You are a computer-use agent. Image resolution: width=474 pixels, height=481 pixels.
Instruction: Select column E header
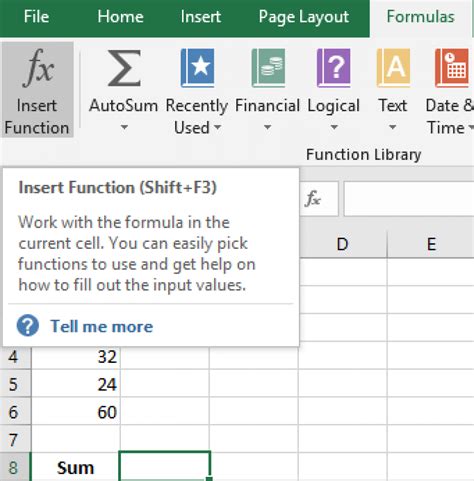pos(431,244)
